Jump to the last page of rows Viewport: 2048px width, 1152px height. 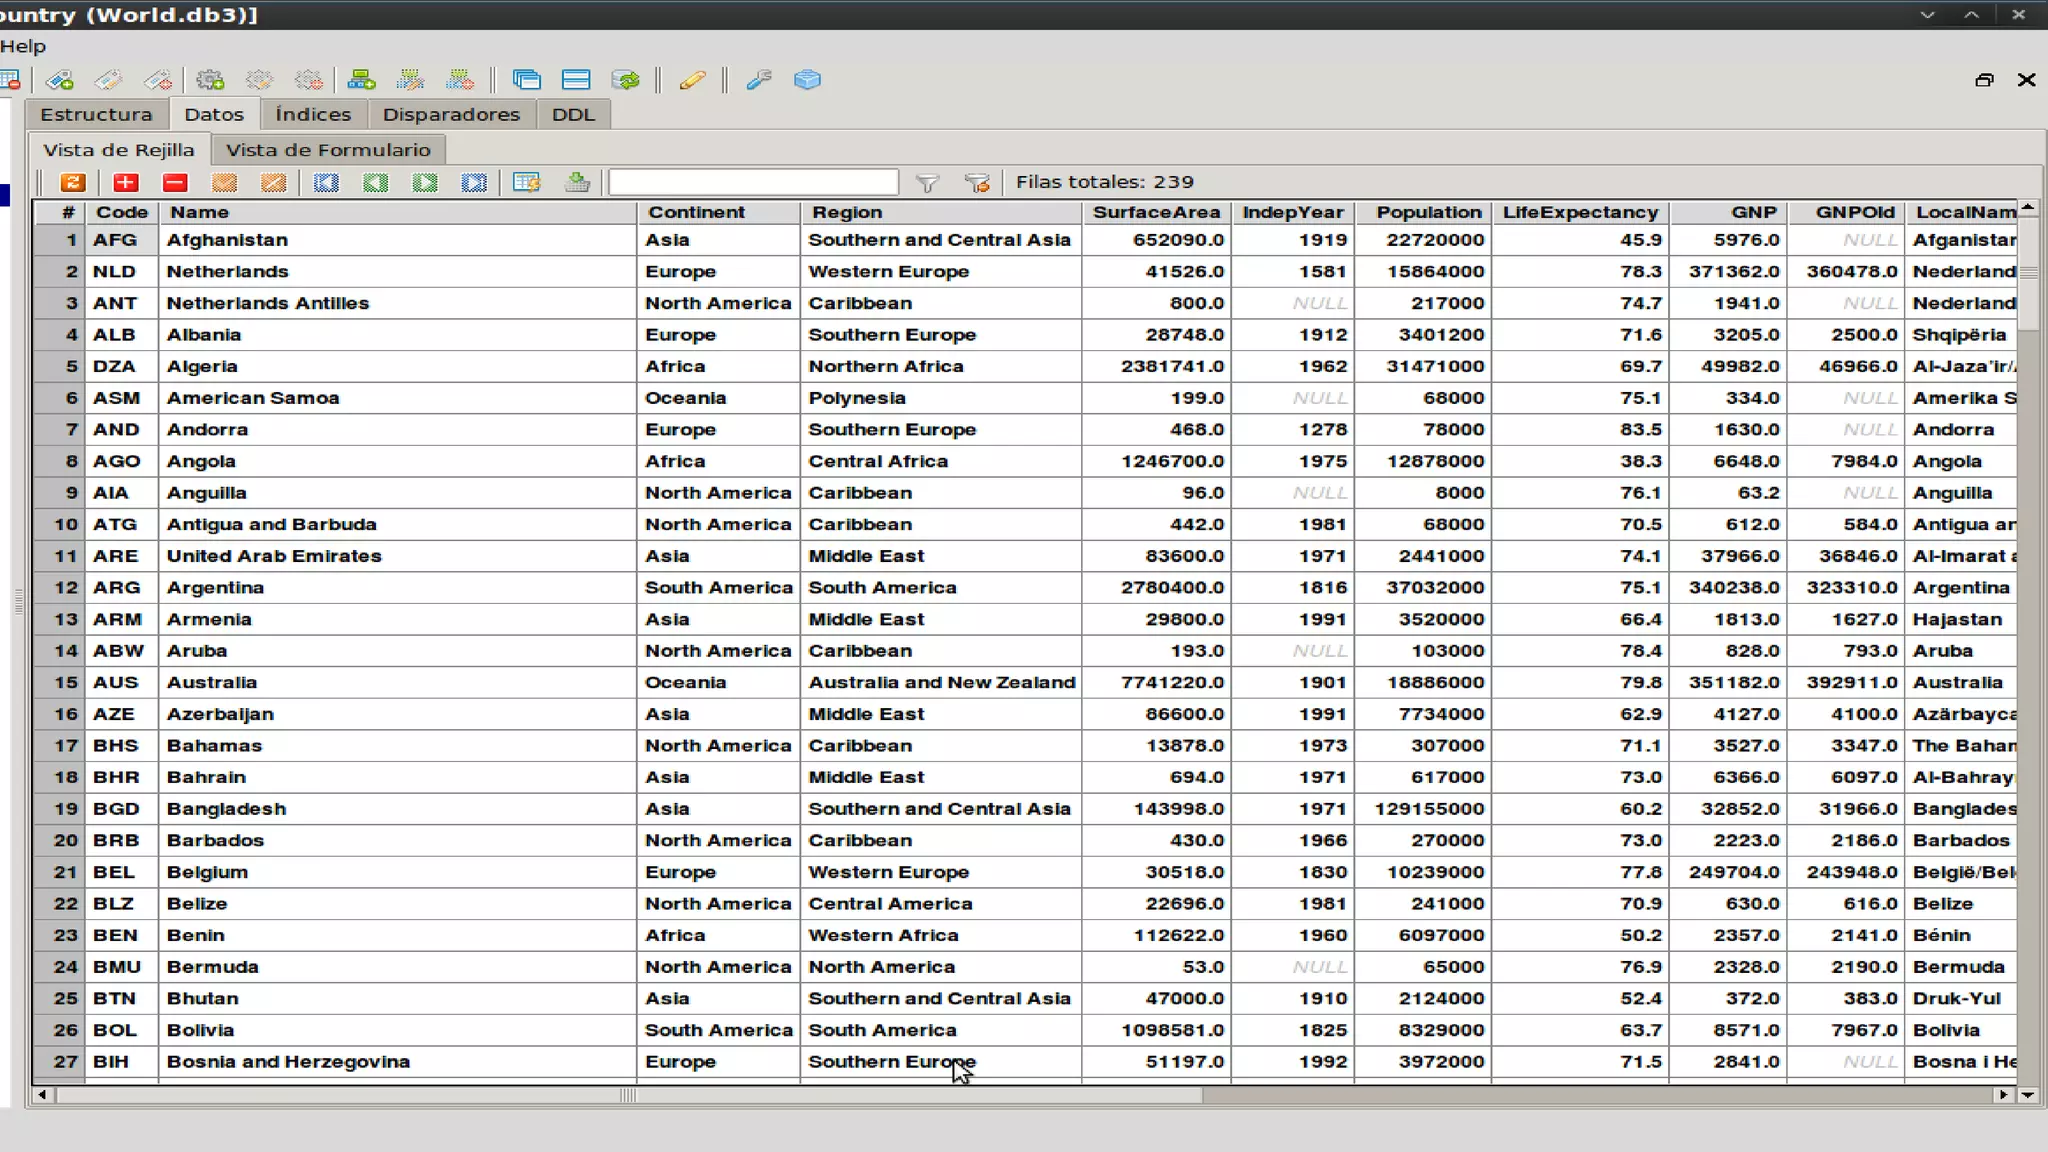coord(474,182)
